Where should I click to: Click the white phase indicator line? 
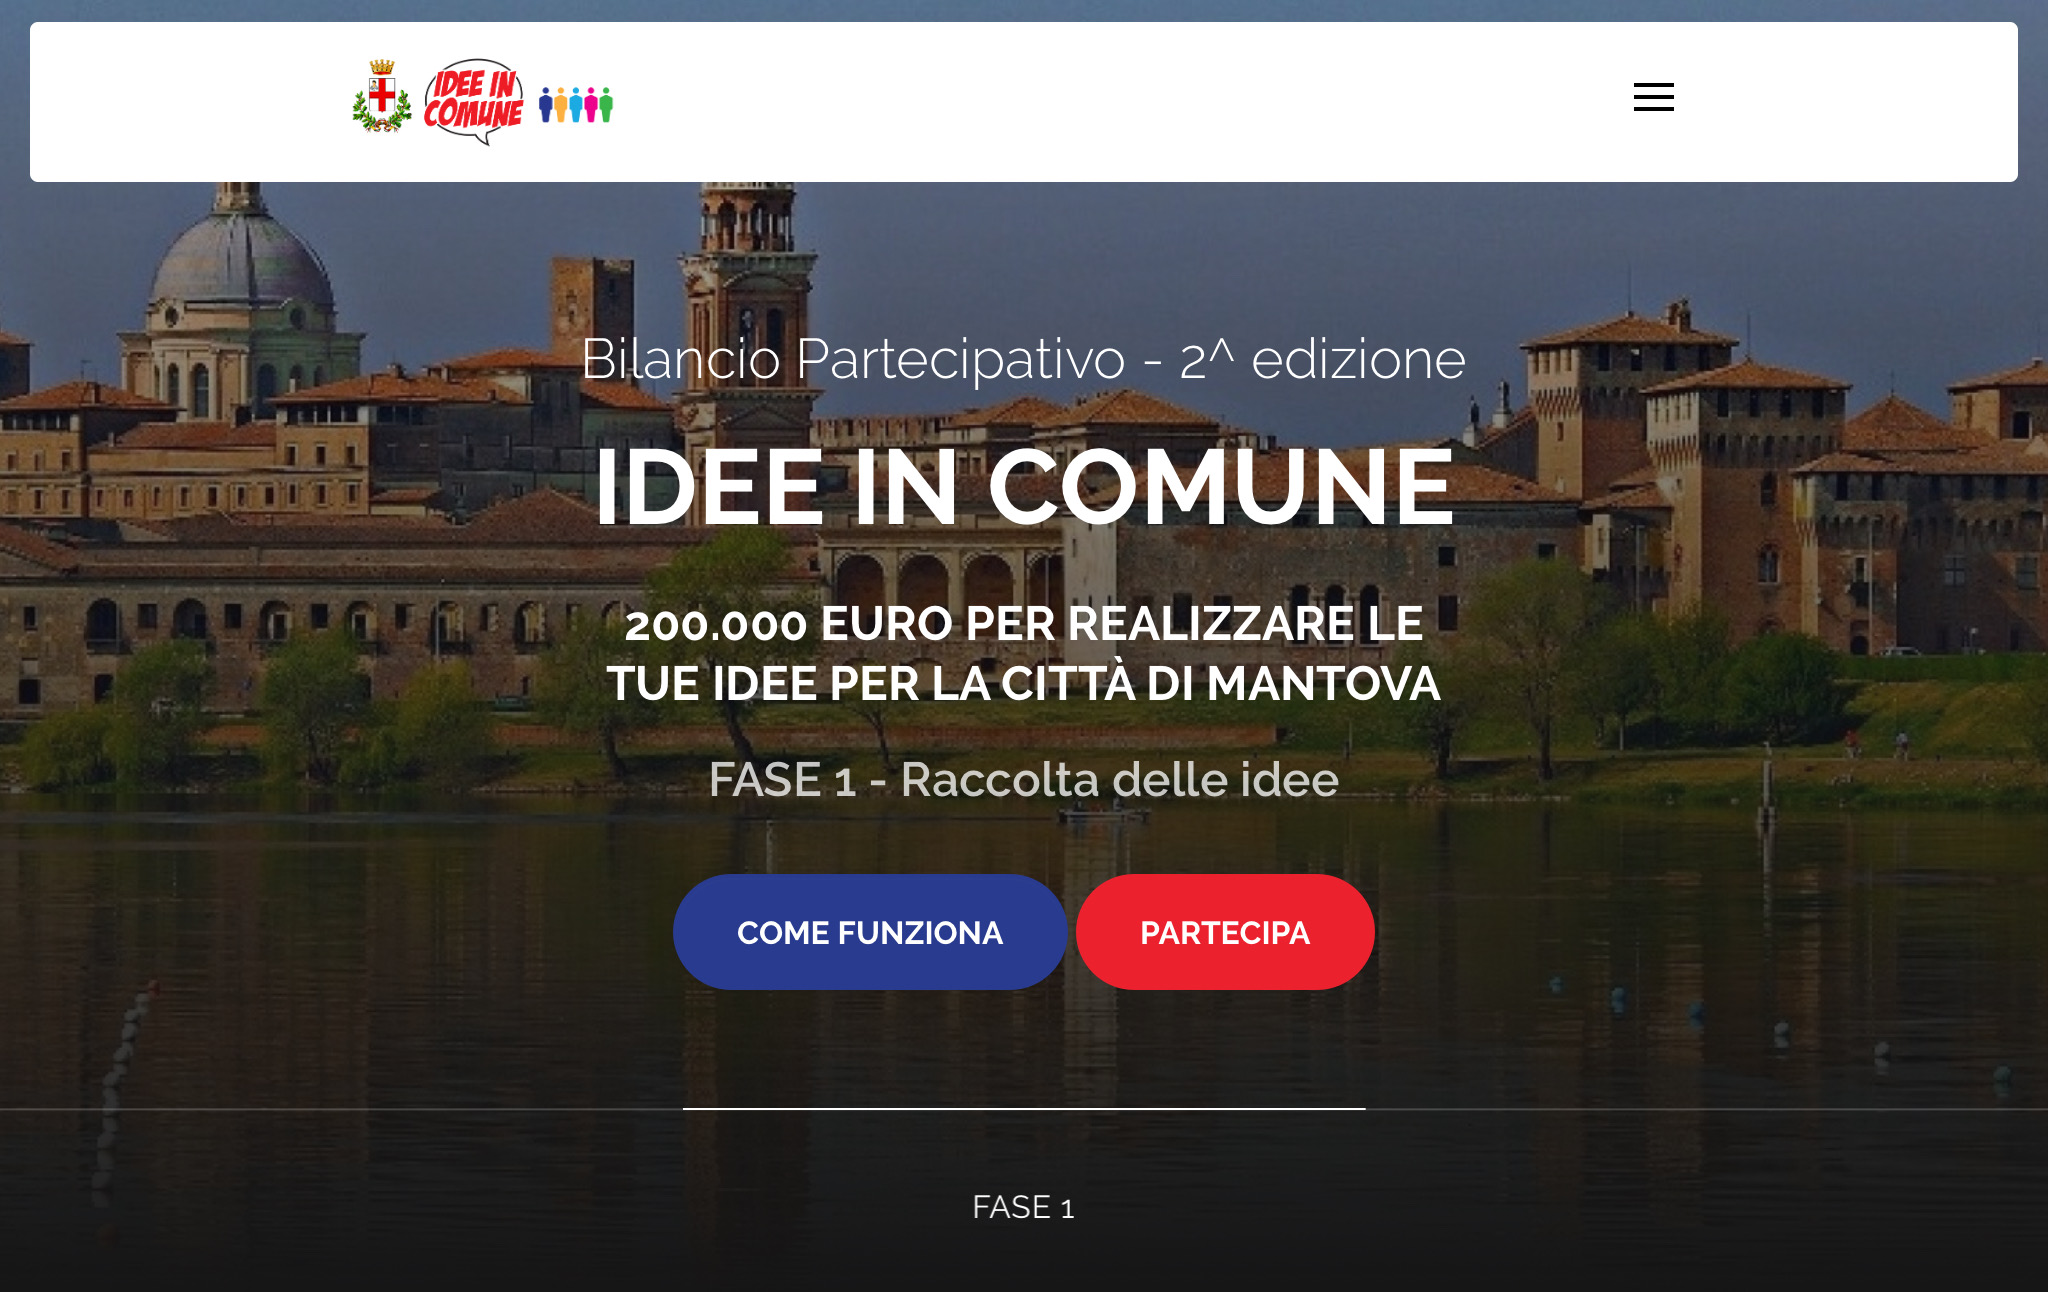[x=1024, y=1108]
